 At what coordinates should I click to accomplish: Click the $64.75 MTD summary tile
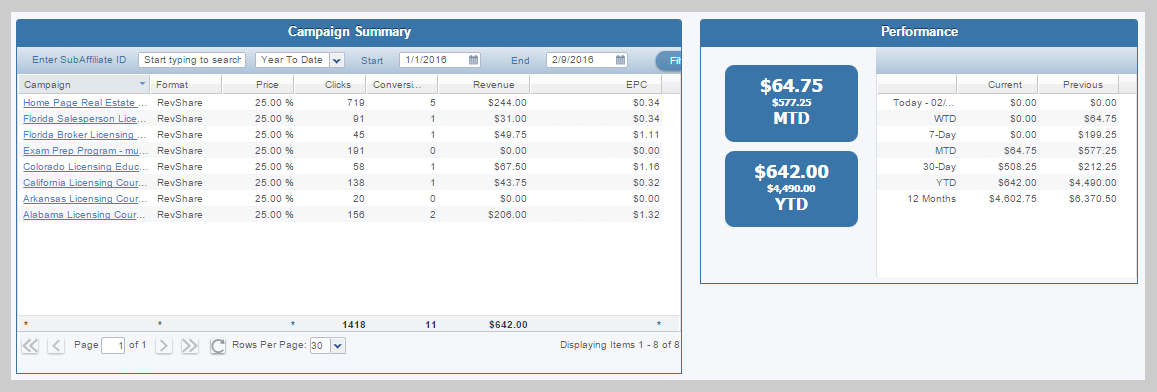click(791, 103)
